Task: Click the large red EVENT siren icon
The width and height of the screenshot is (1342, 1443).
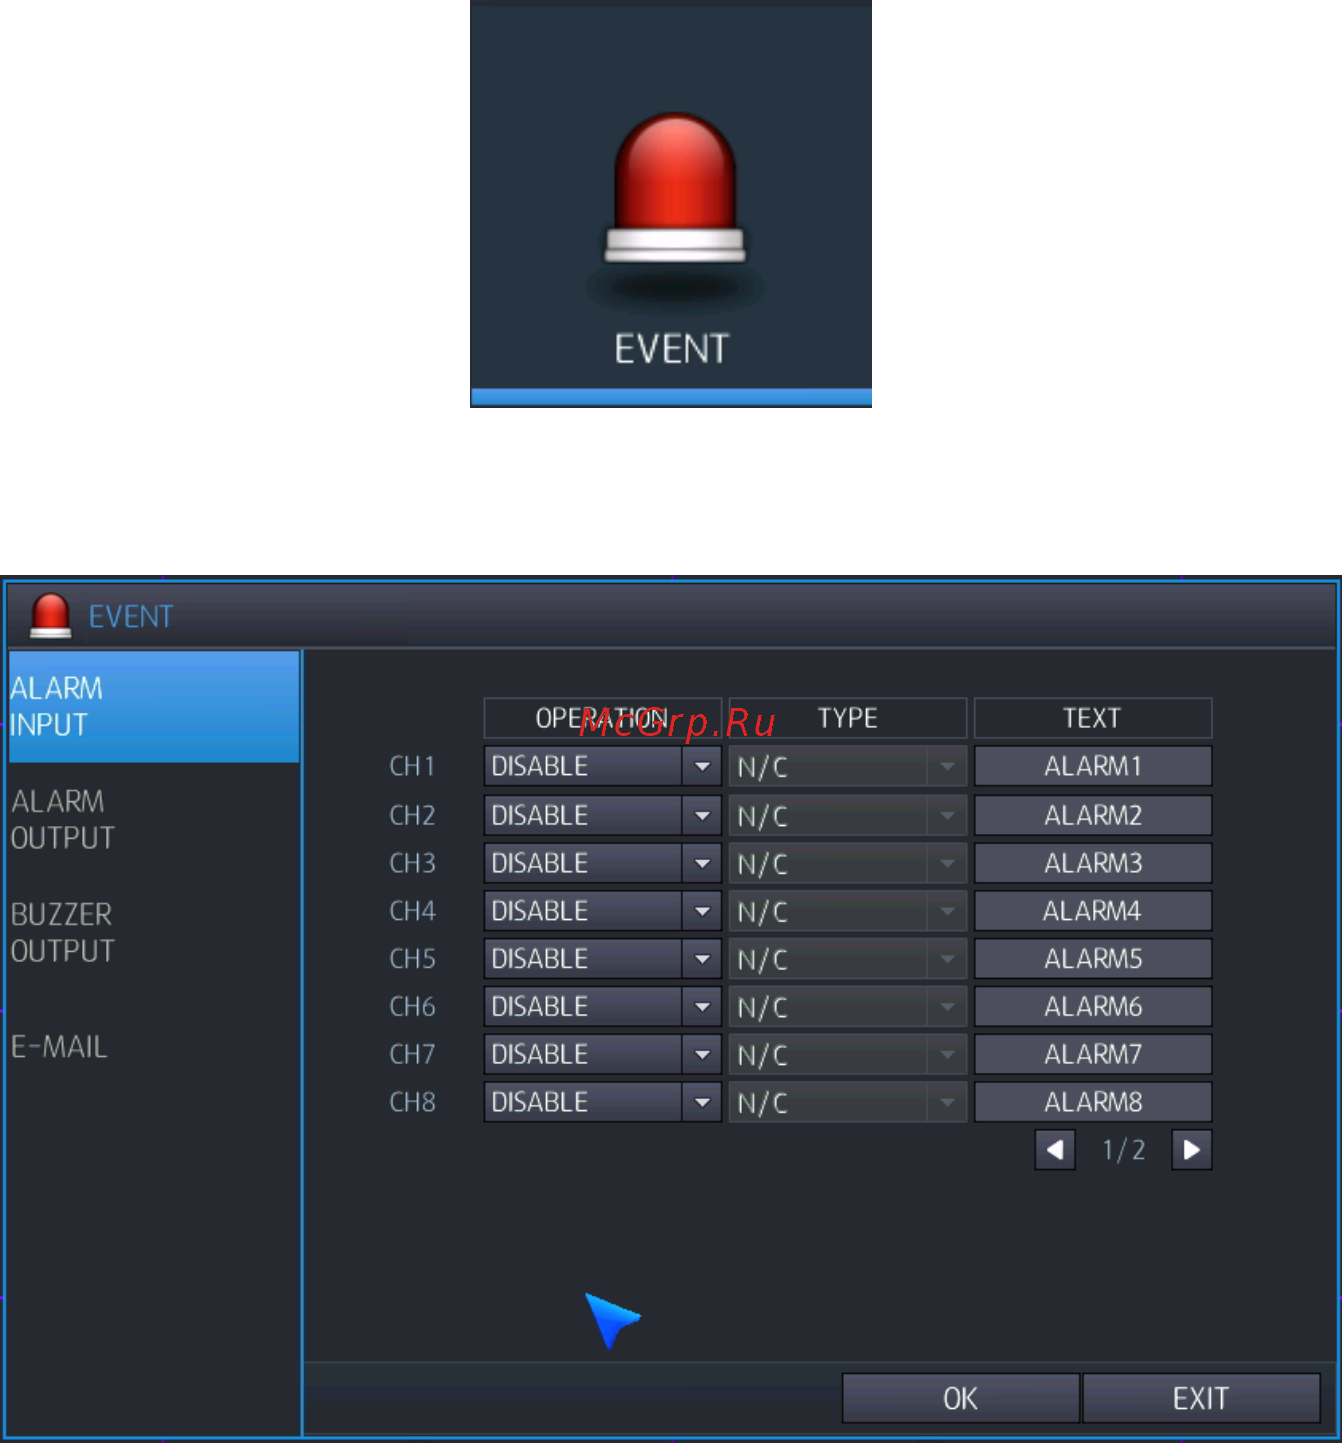Action: (x=675, y=188)
